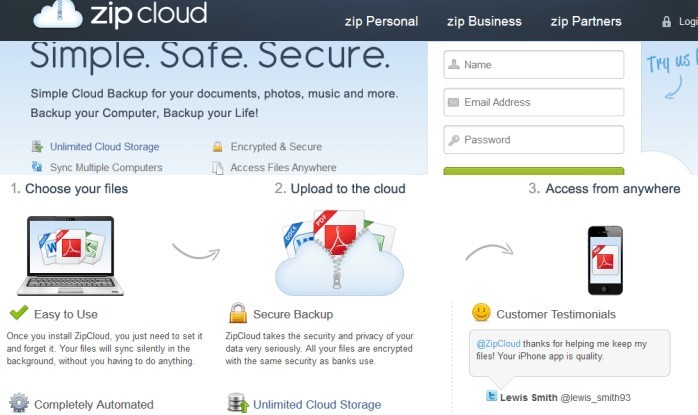Click the database icon beside Unlimited Cloud Storage heading

pos(238,402)
